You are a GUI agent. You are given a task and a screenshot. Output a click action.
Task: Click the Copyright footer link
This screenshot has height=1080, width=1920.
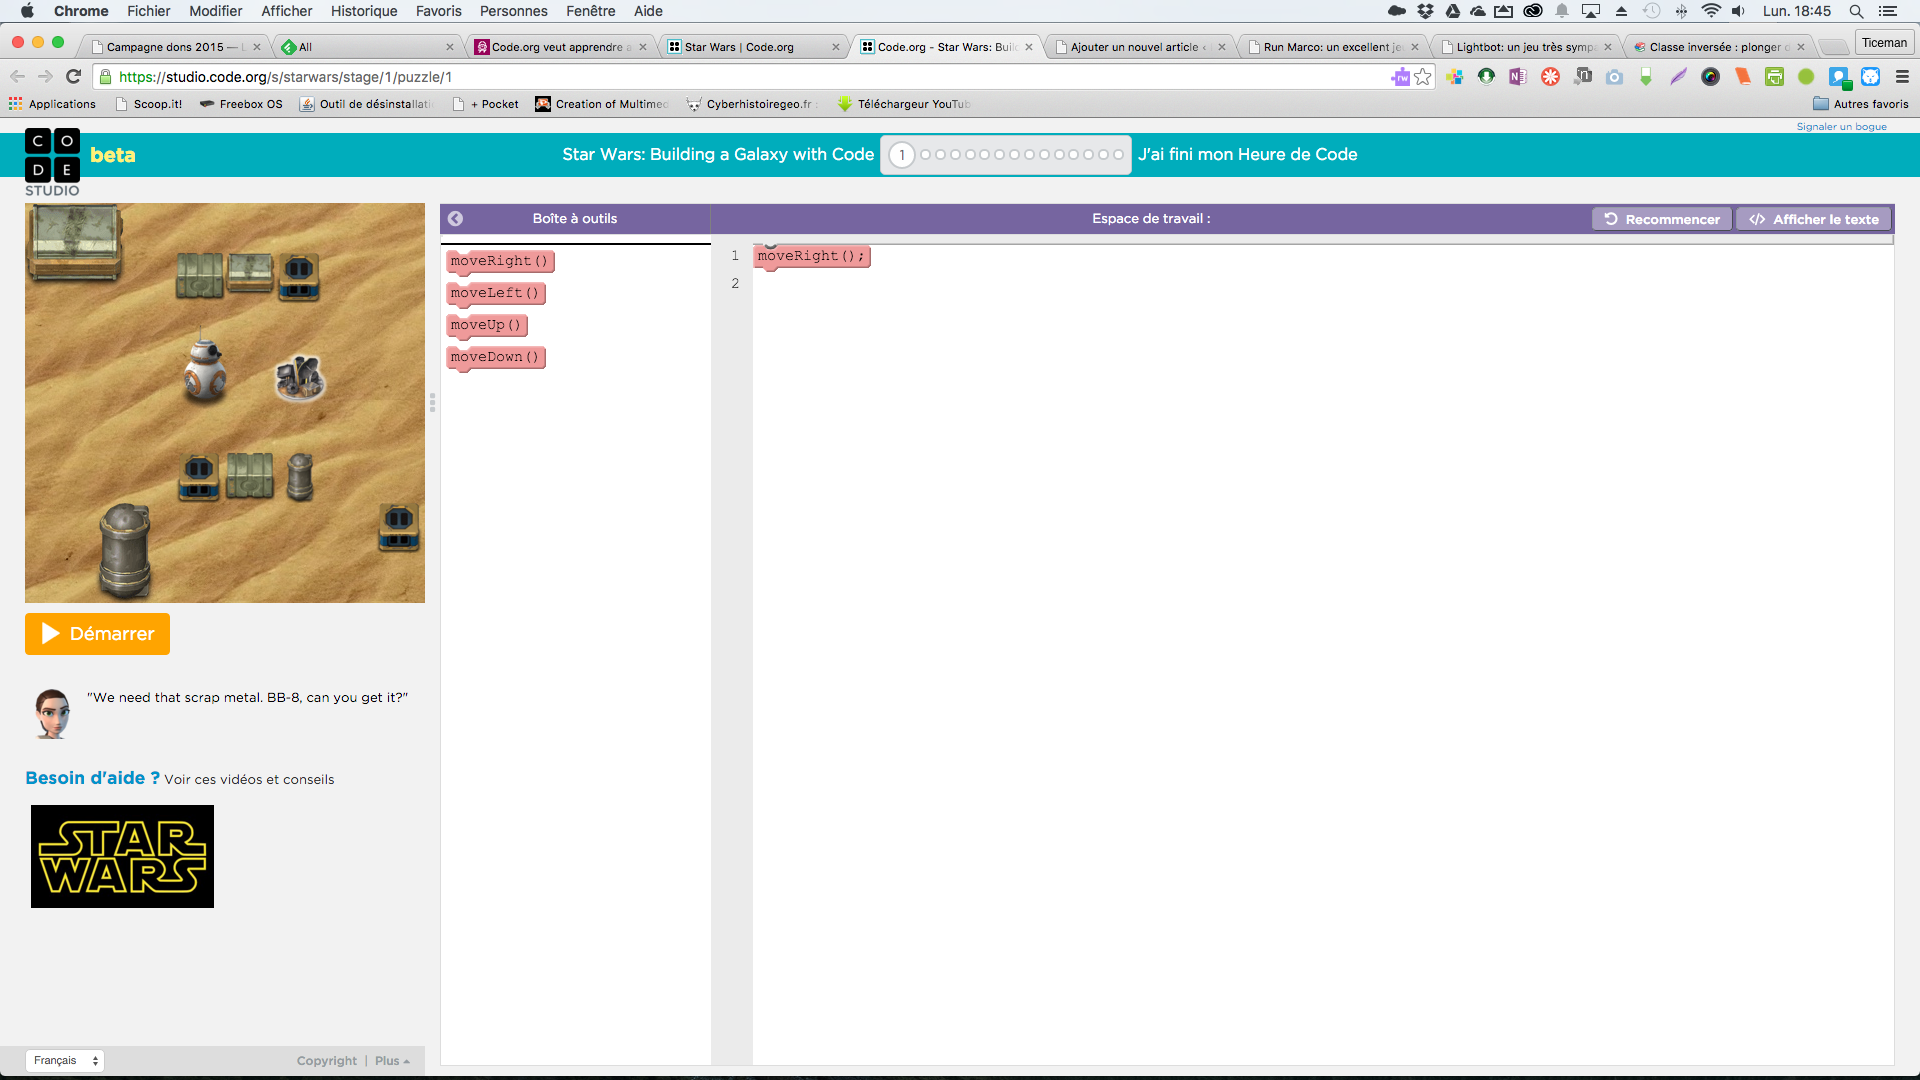coord(326,1061)
